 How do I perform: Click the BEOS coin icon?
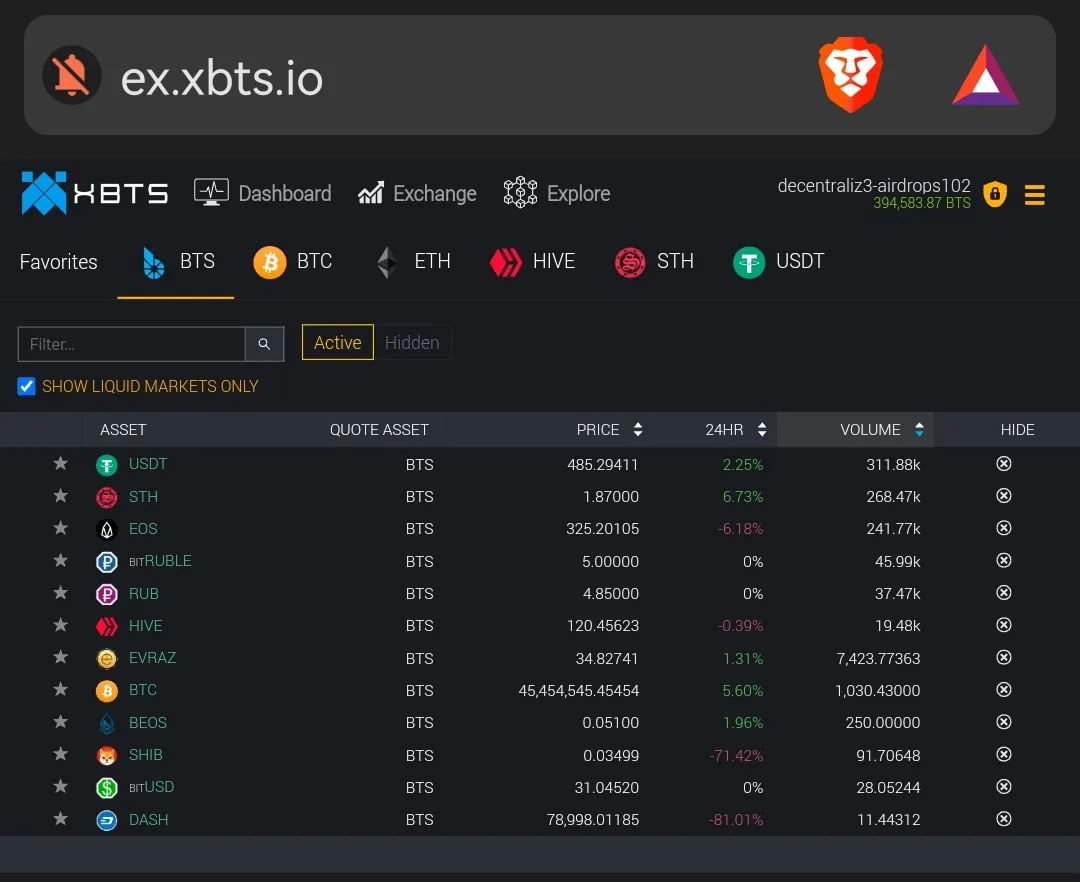click(107, 723)
